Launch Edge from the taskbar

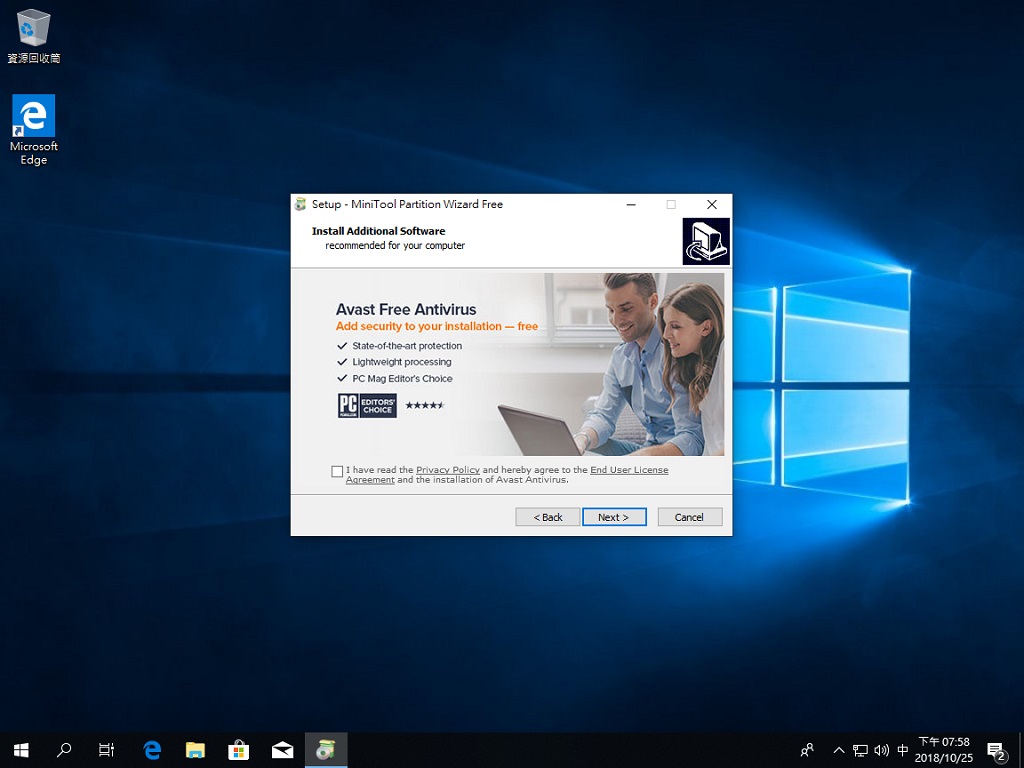[152, 750]
